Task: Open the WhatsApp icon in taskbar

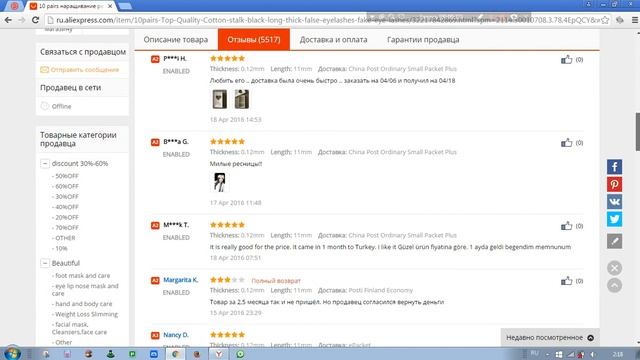Action: click(240, 354)
